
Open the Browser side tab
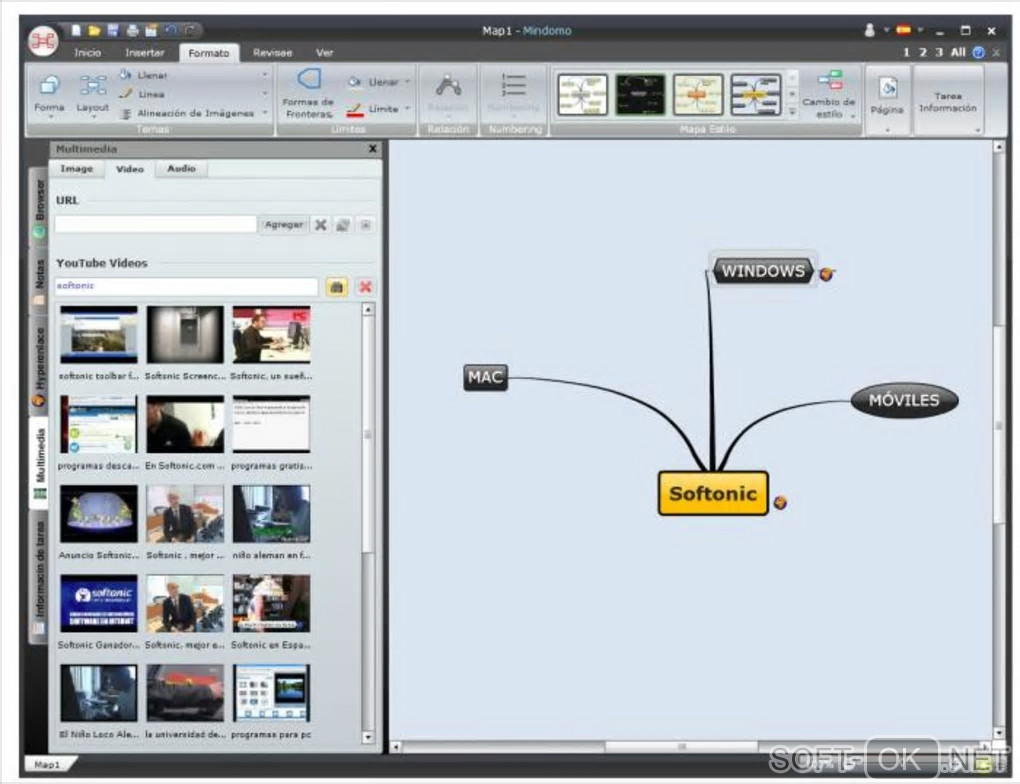point(40,207)
